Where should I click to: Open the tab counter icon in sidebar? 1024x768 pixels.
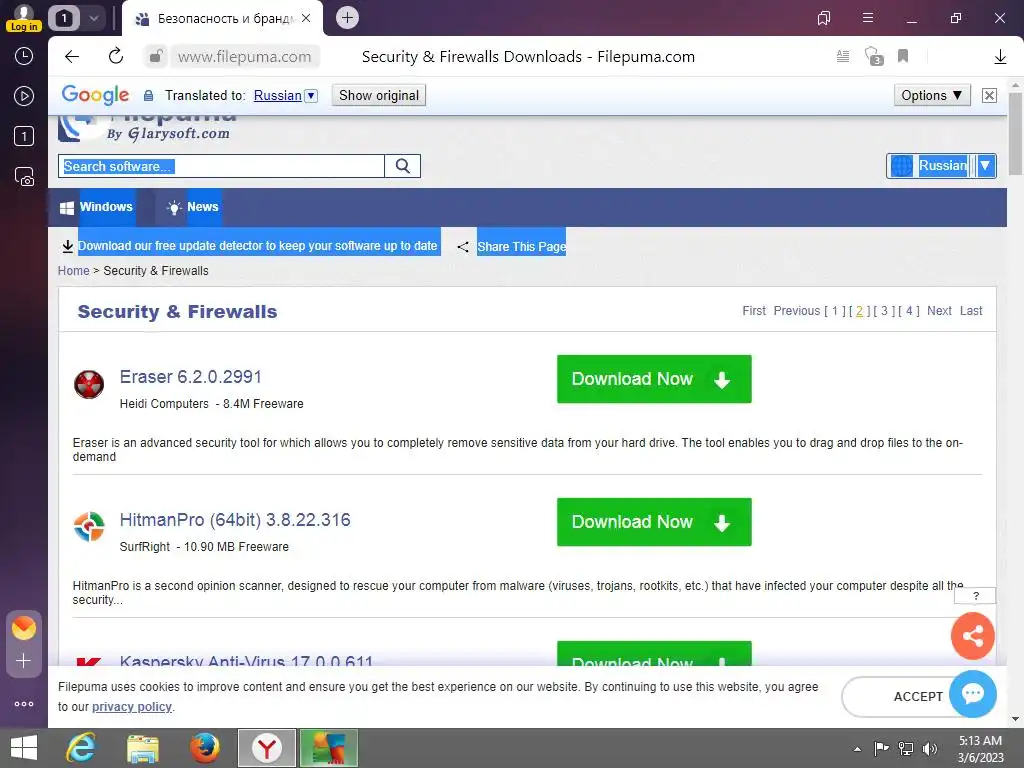[24, 136]
